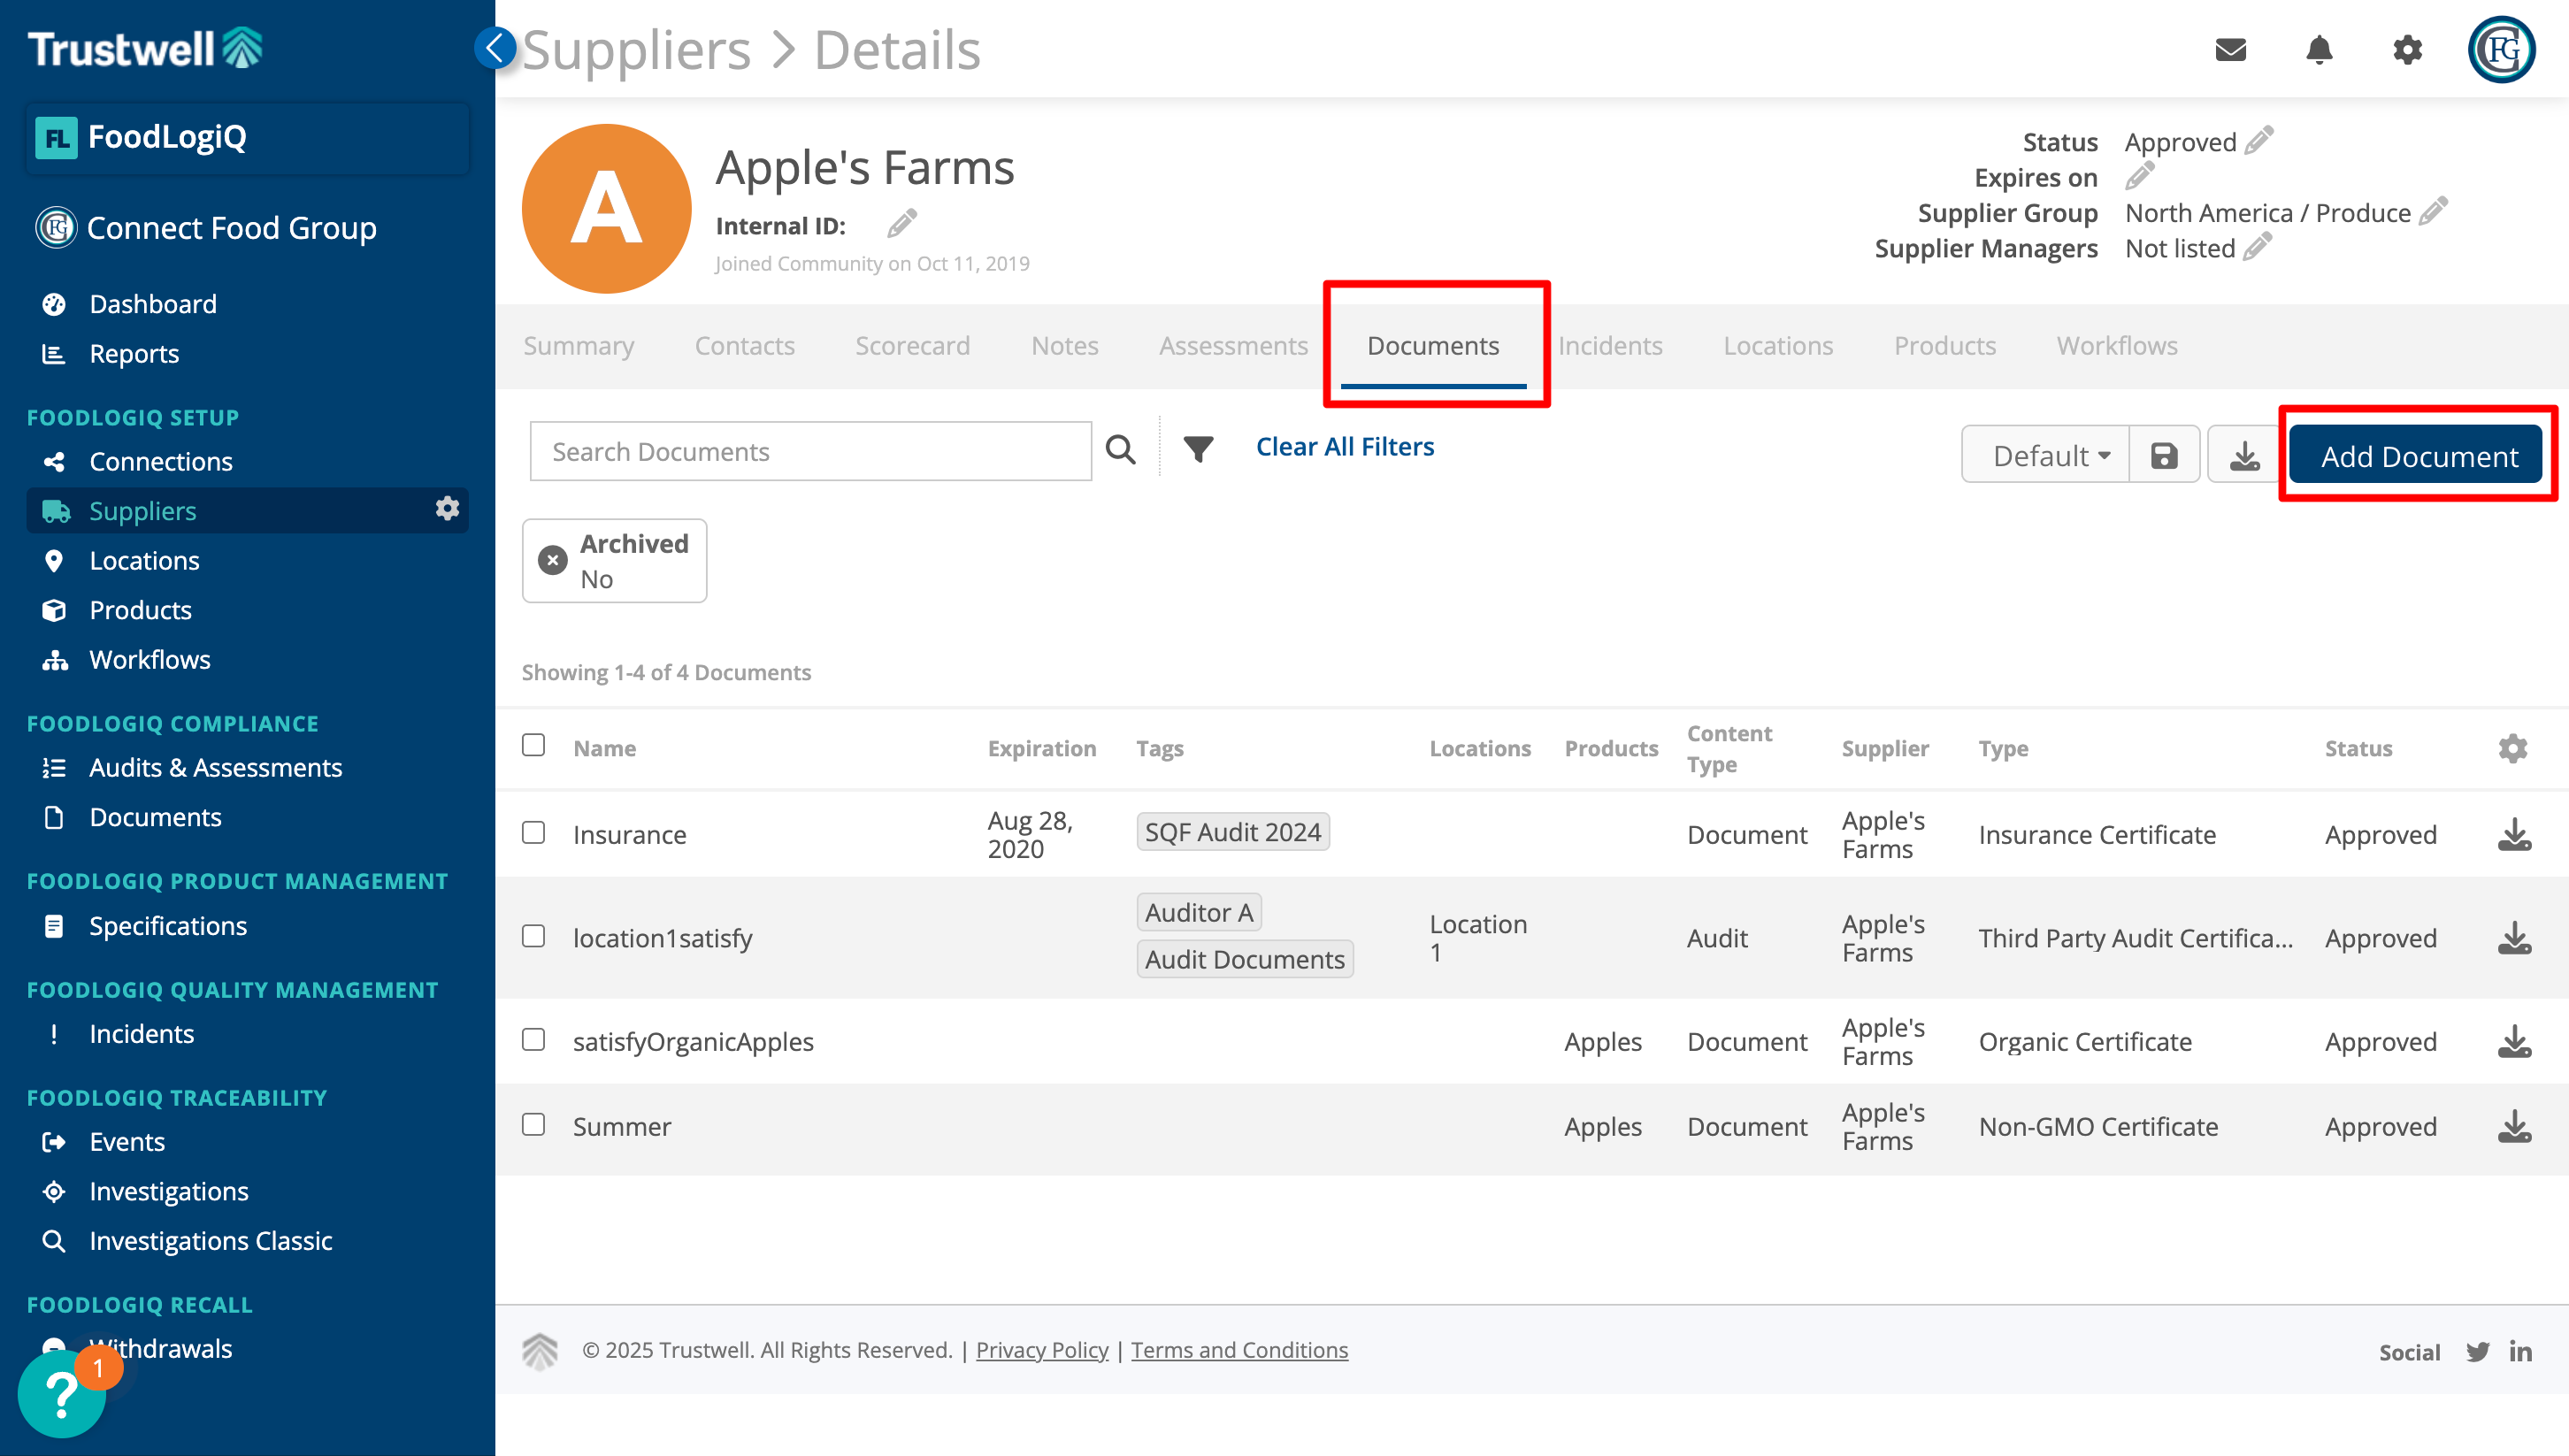Download the Summer document
The image size is (2569, 1456).
[x=2514, y=1126]
